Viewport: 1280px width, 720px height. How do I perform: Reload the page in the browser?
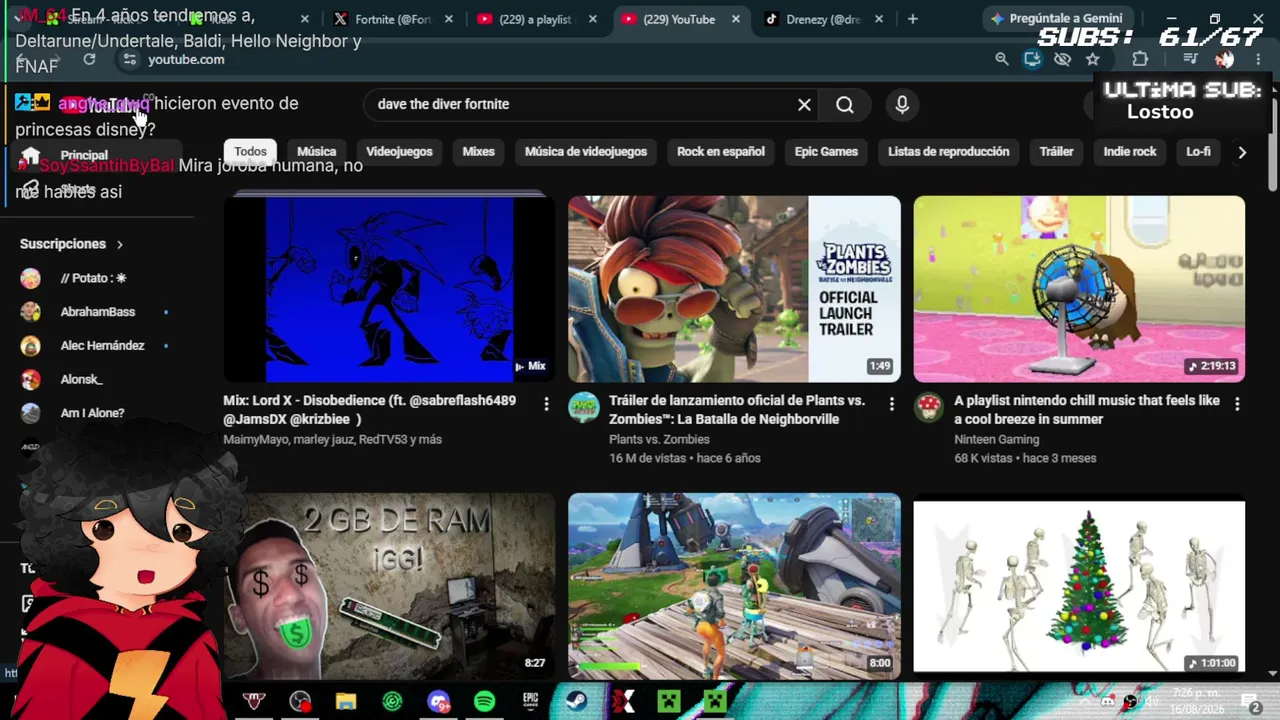(89, 60)
